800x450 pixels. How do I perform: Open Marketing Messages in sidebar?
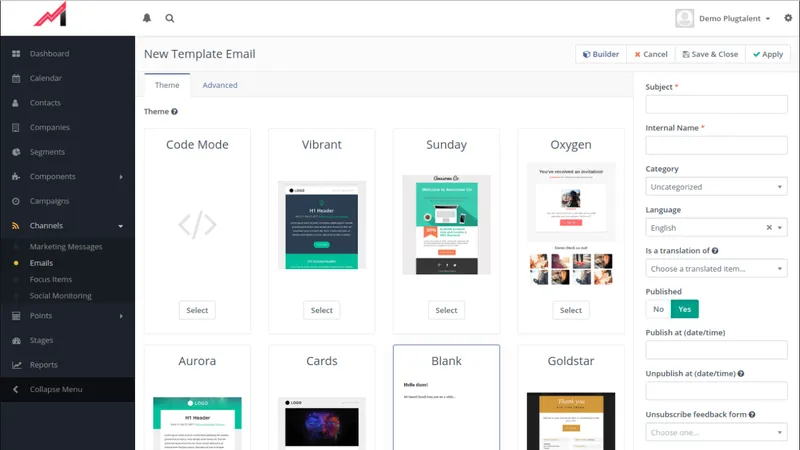coord(66,246)
